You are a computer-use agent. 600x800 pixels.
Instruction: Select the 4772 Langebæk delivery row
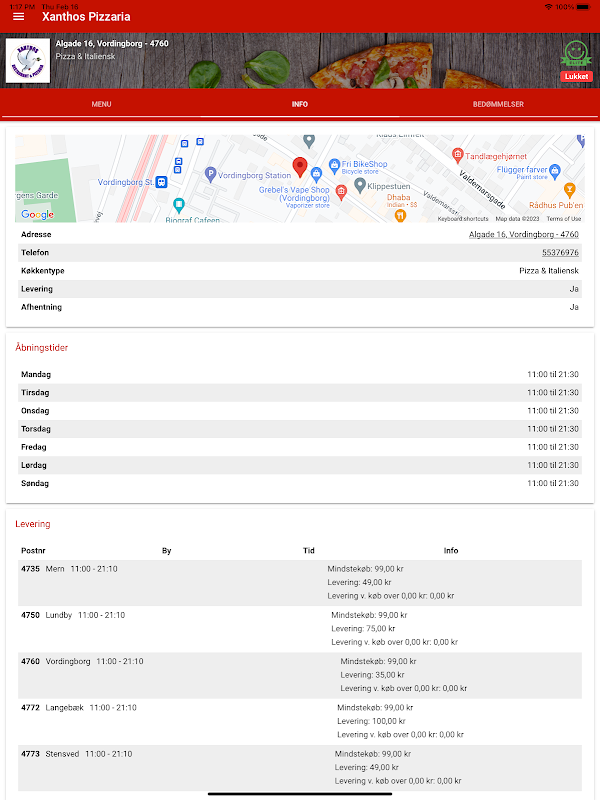[300, 721]
